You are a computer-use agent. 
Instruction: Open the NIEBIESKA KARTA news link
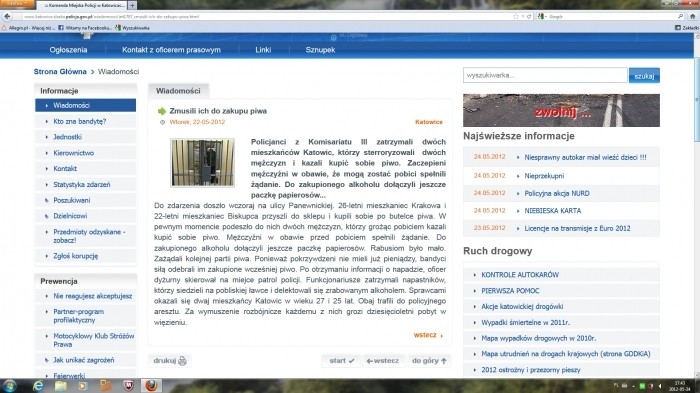553,211
